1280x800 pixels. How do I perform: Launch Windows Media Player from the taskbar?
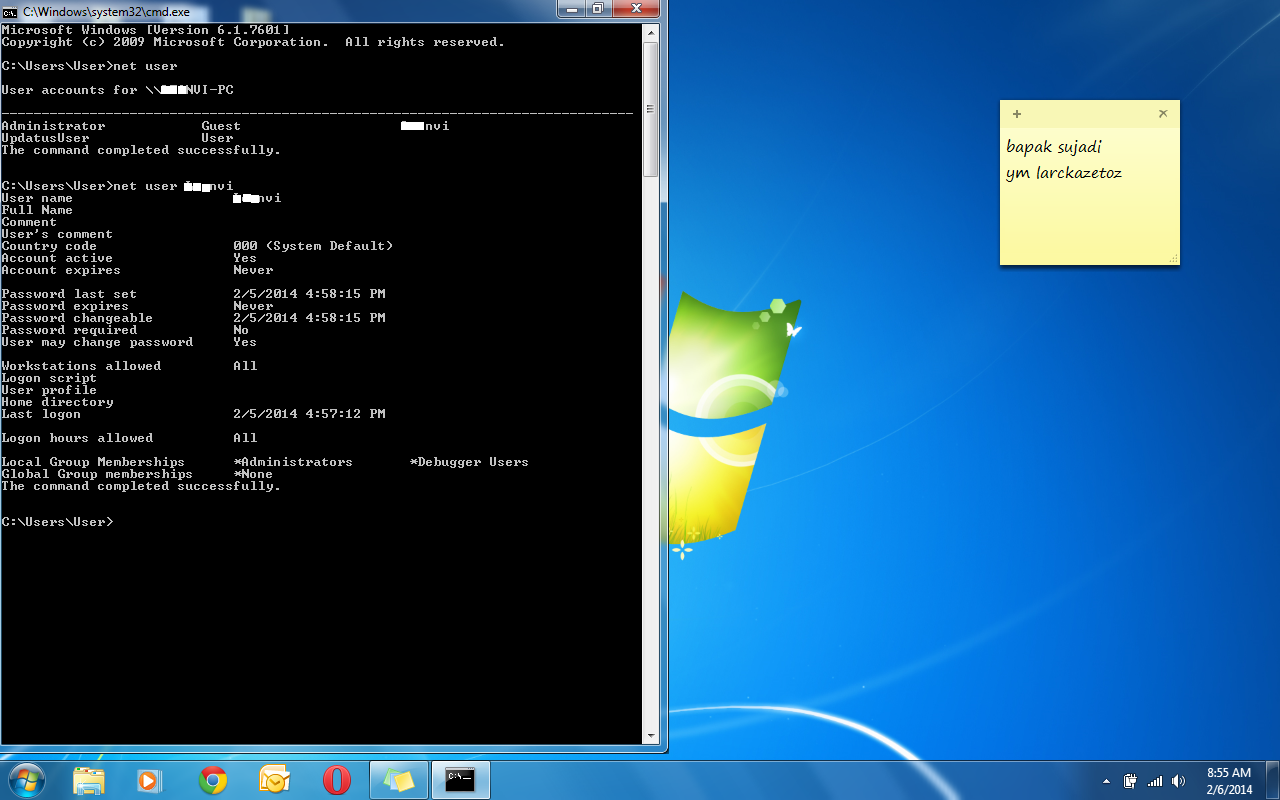[x=150, y=780]
